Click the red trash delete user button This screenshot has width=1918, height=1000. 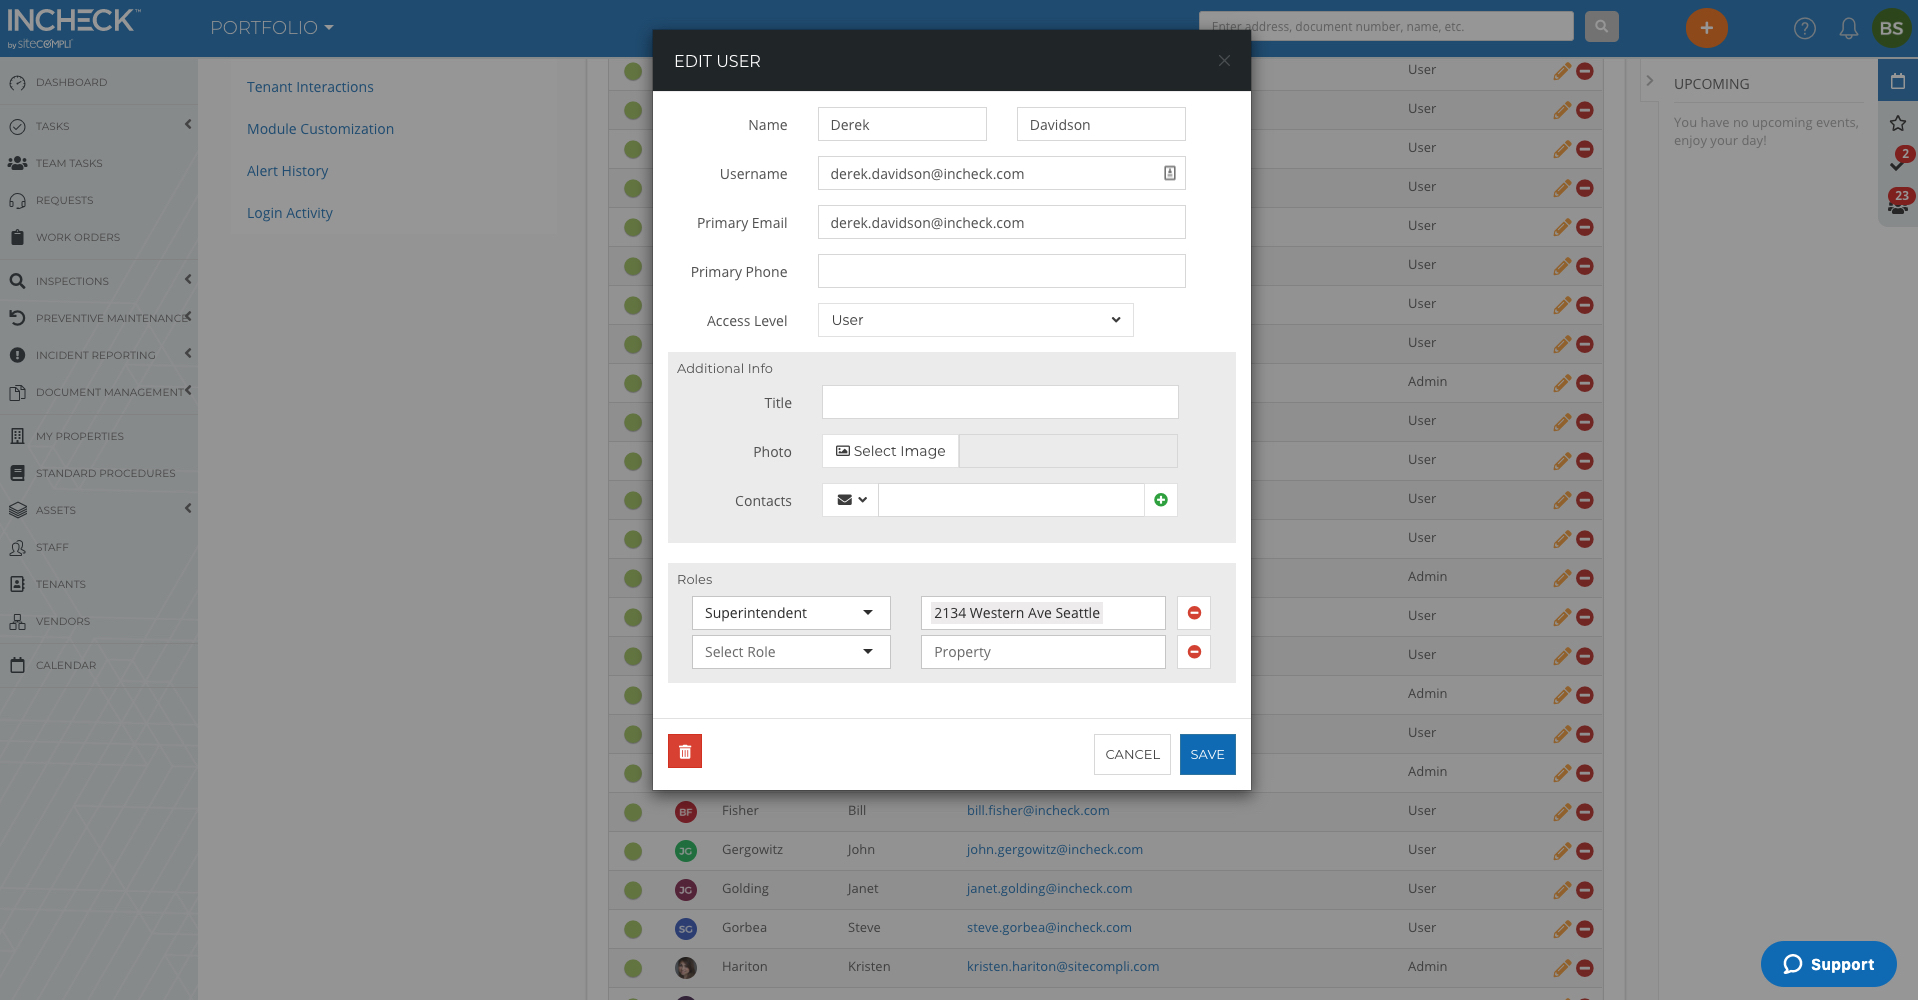coord(685,751)
